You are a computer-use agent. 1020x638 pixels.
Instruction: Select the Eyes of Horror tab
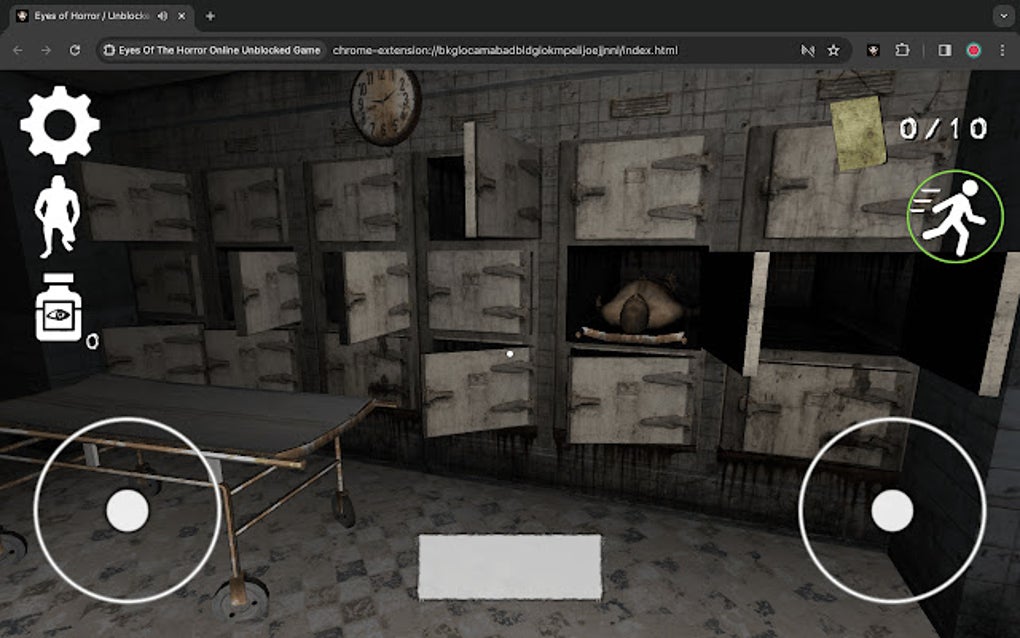(x=101, y=16)
